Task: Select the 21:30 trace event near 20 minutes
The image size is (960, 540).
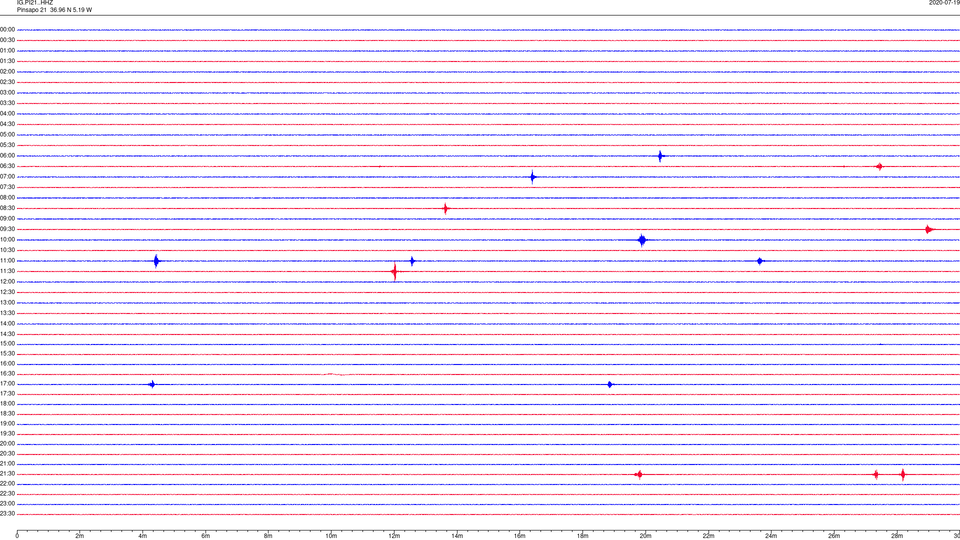Action: (x=639, y=474)
